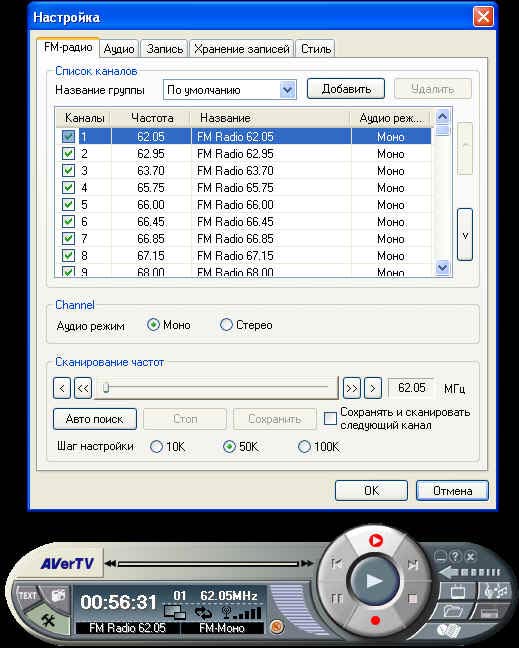Uncheck the channel 4 checkbox
Image resolution: width=519 pixels, height=648 pixels.
coord(68,188)
